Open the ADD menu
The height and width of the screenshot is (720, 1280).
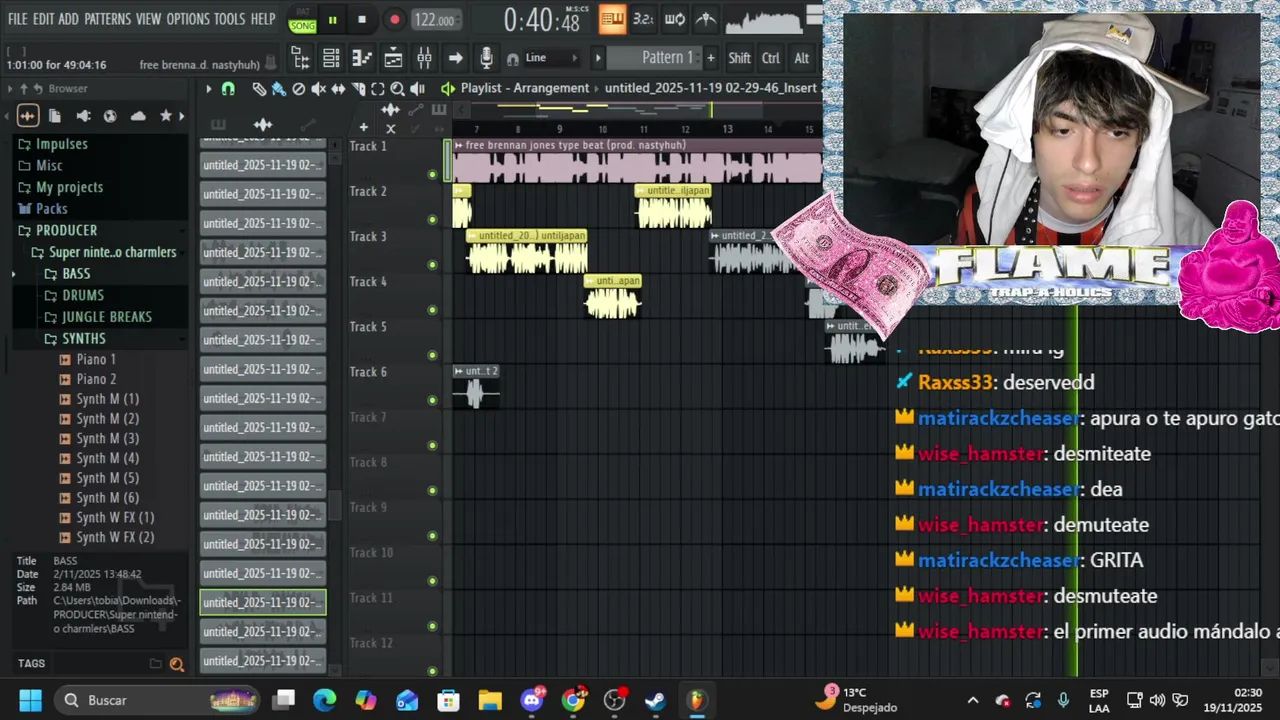(x=68, y=19)
